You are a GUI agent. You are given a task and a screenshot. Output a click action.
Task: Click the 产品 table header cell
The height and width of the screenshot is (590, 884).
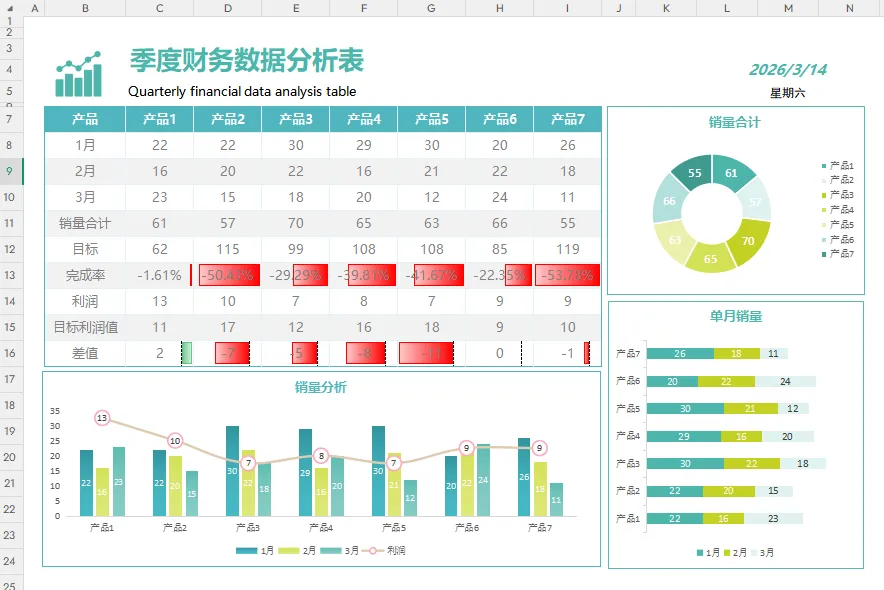tap(85, 119)
